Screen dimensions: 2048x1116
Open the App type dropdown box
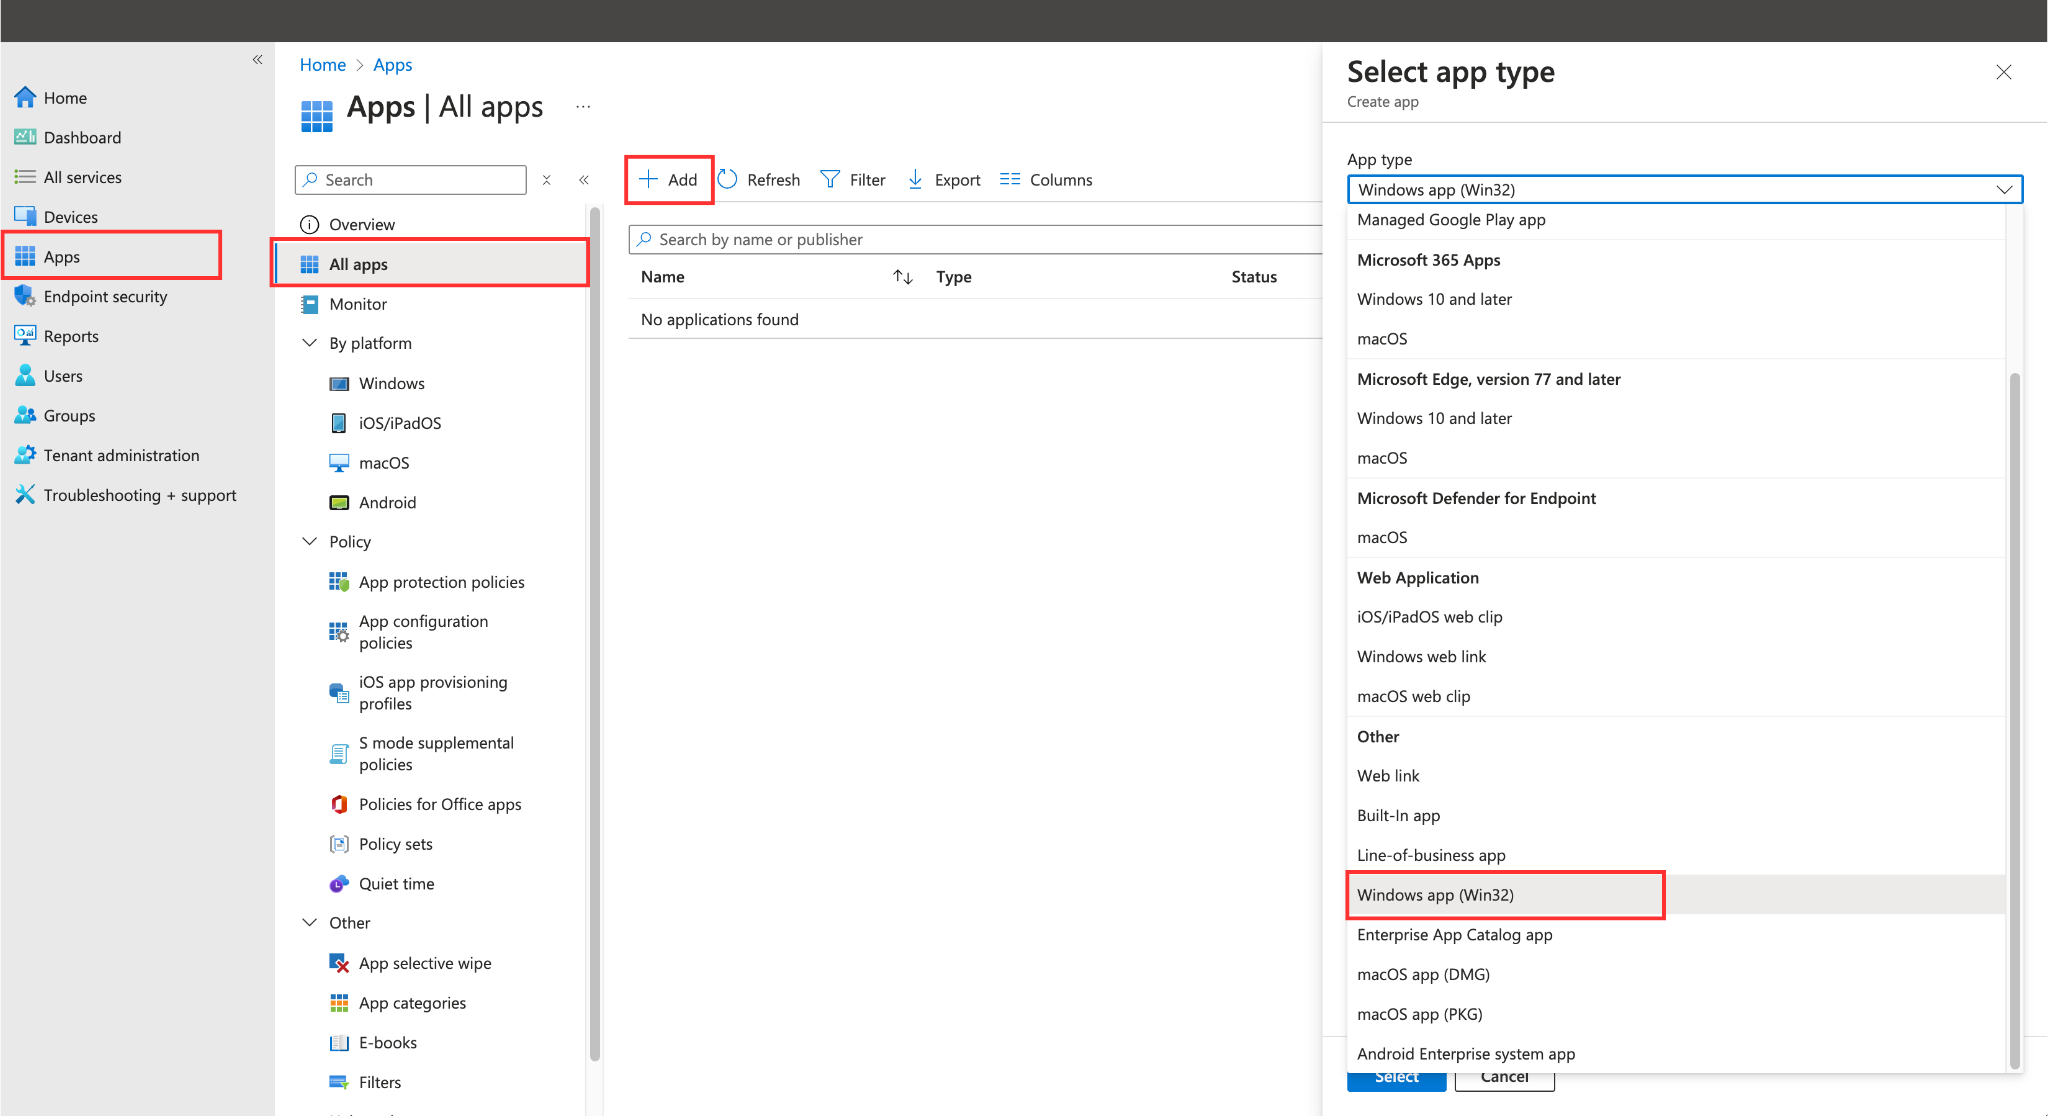click(1684, 189)
